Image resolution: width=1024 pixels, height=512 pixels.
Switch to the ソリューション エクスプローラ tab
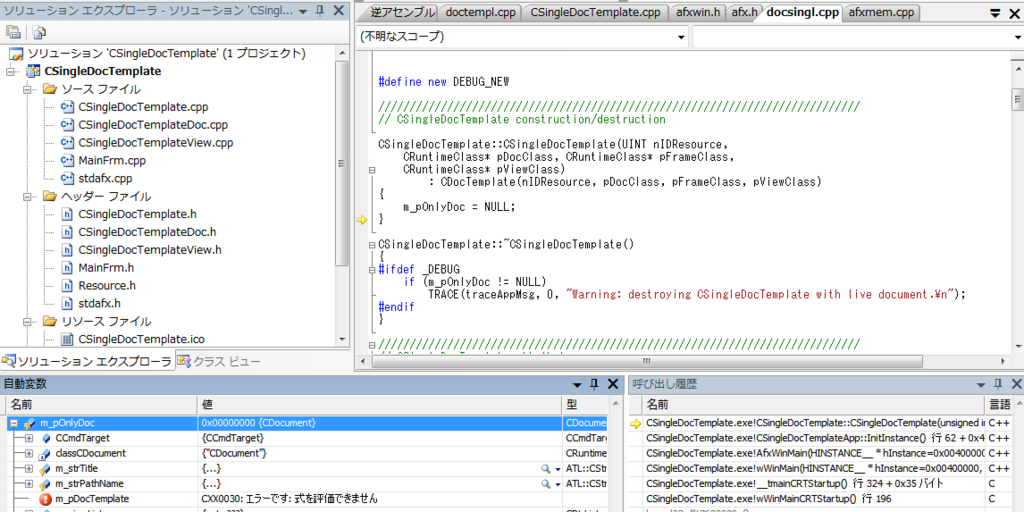click(87, 361)
